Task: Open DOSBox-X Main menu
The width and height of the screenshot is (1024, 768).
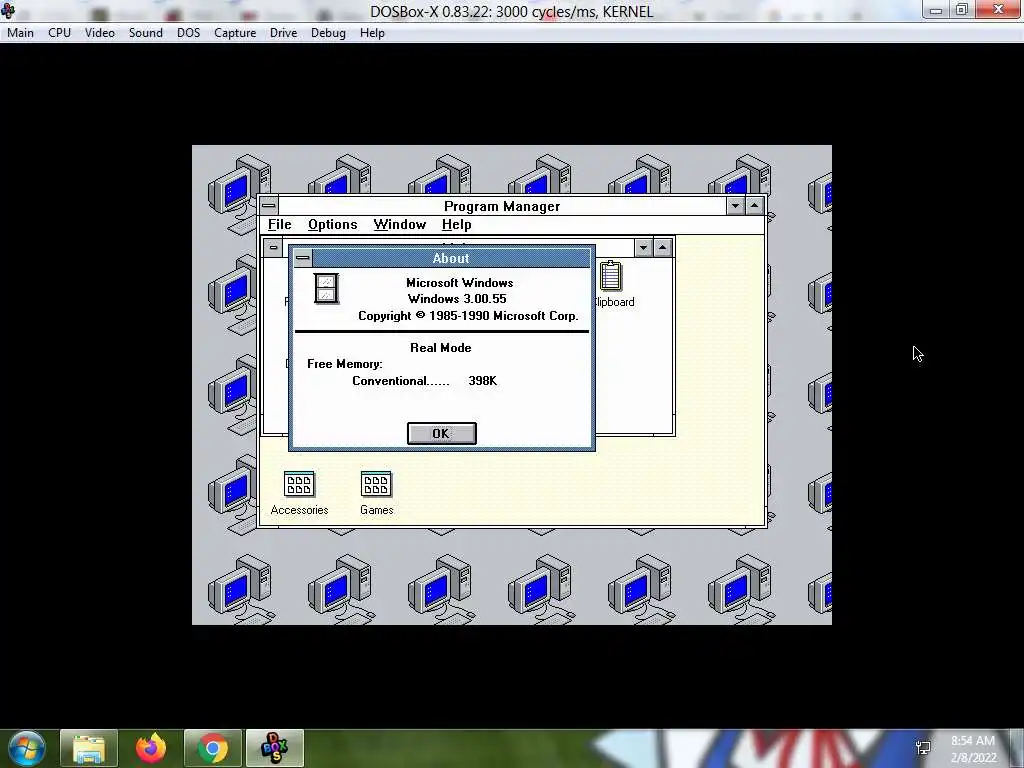Action: 20,33
